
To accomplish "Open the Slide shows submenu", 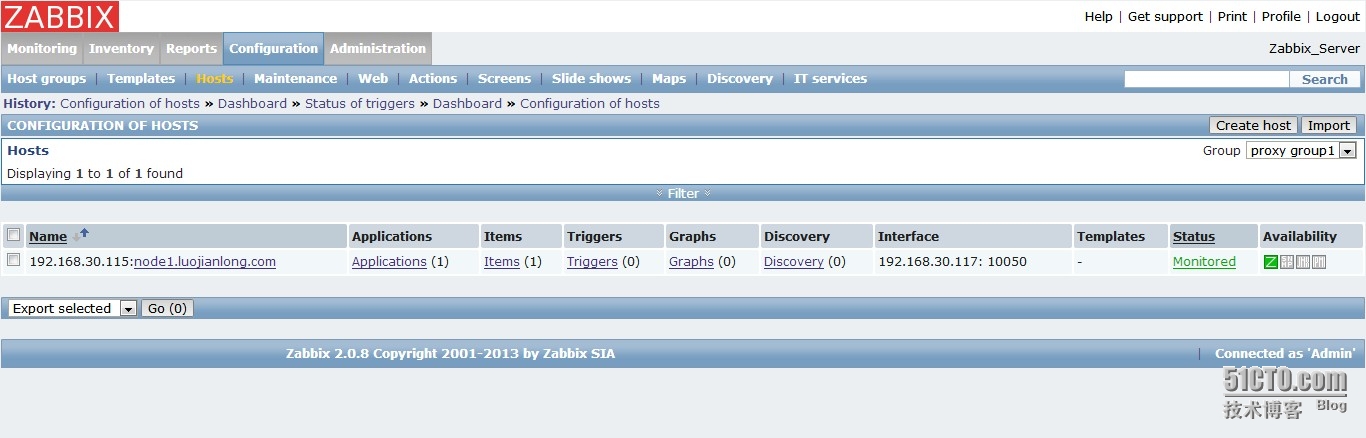I will click(x=591, y=79).
